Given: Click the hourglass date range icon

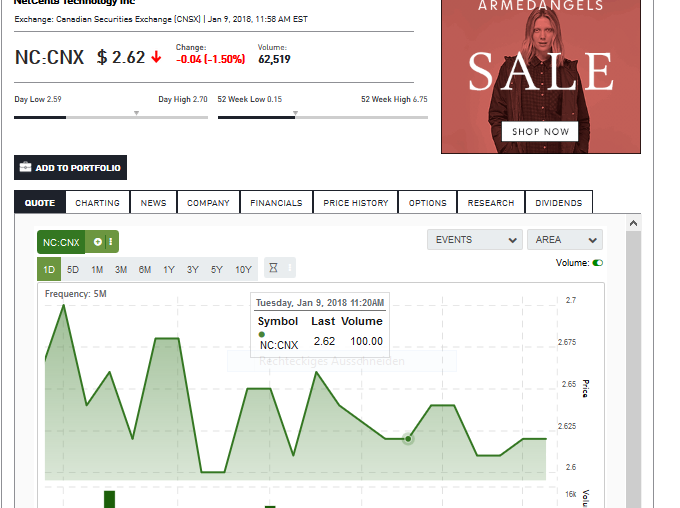Looking at the screenshot, I should [273, 268].
